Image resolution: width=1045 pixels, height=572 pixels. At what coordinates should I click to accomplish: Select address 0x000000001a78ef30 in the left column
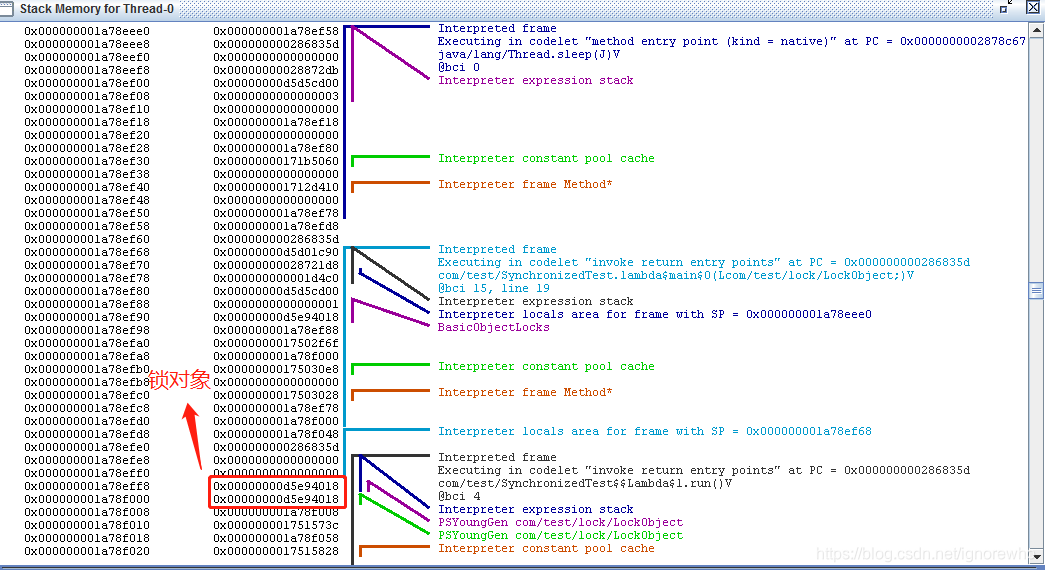coord(87,161)
